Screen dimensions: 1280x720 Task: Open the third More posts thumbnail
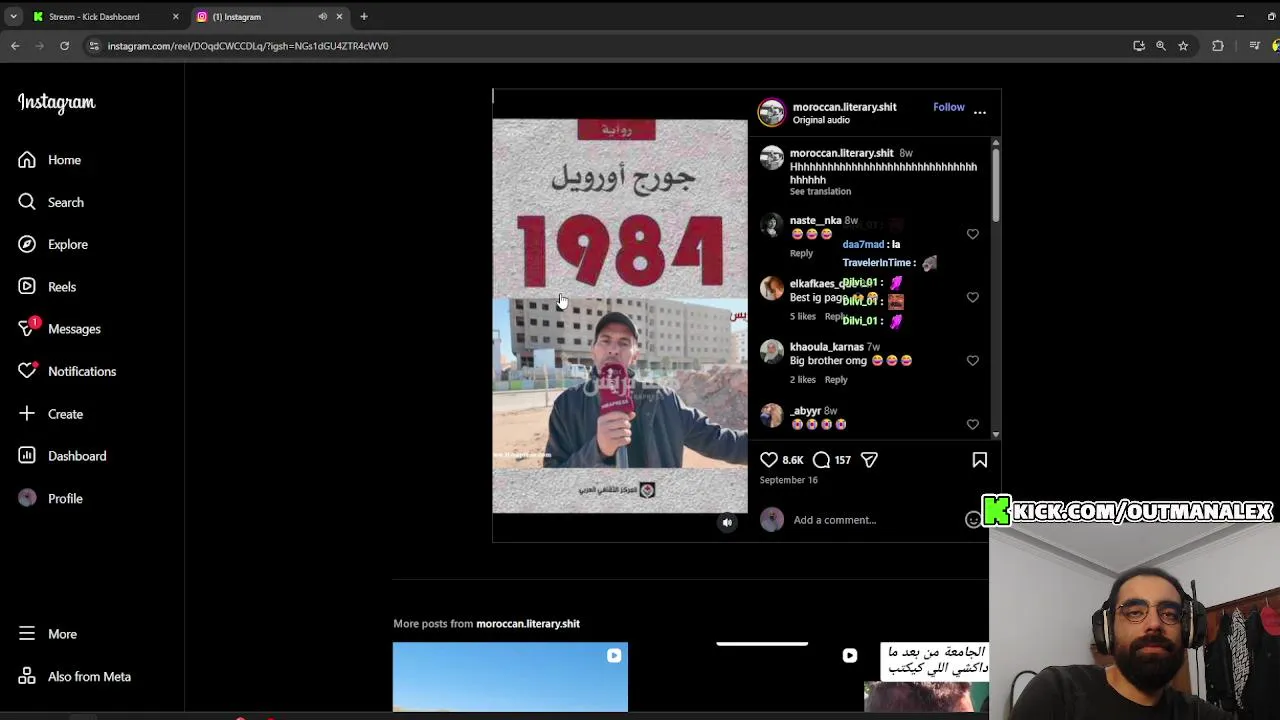pos(926,677)
